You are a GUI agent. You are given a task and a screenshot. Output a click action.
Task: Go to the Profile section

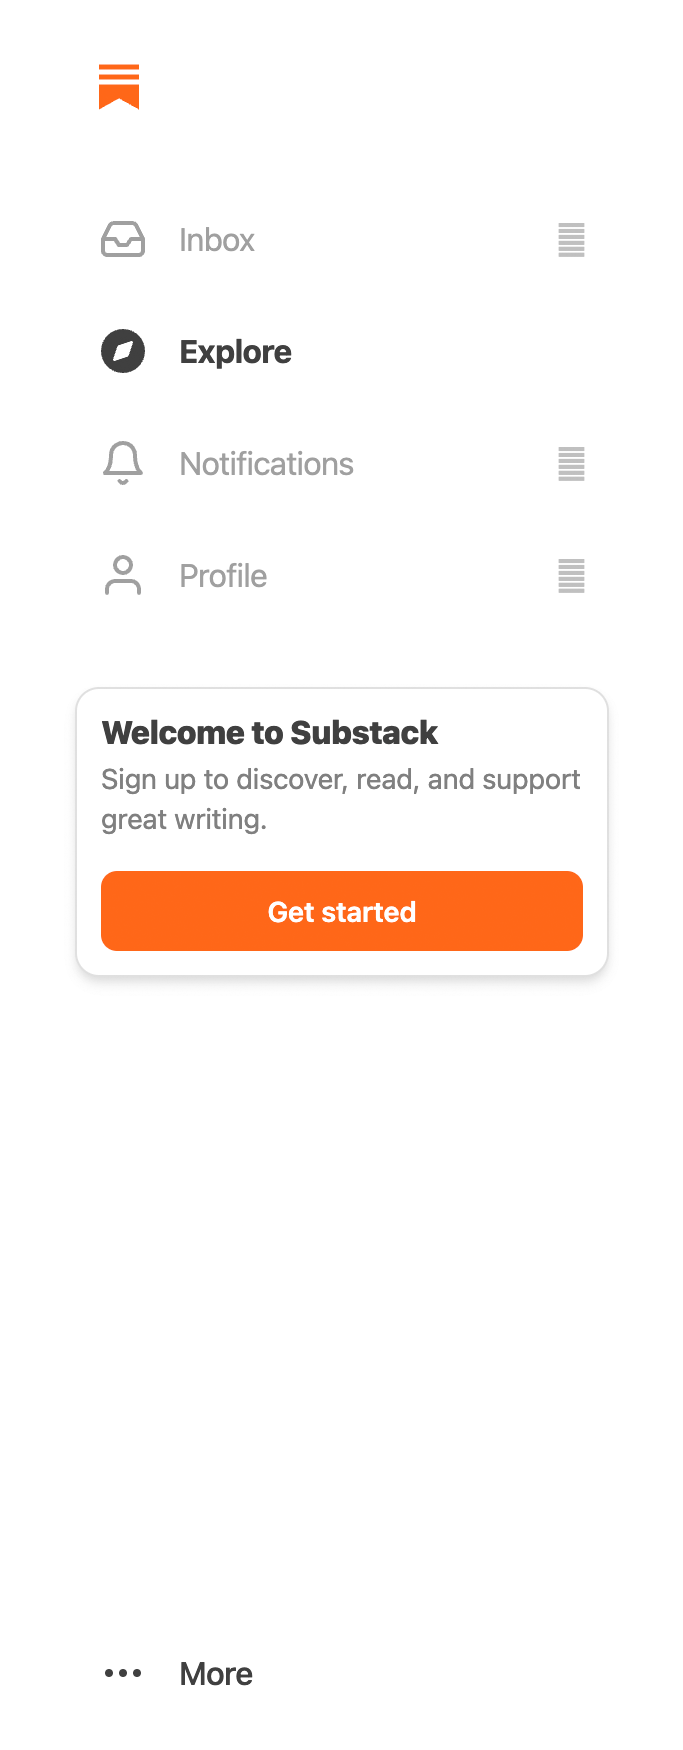tap(222, 576)
